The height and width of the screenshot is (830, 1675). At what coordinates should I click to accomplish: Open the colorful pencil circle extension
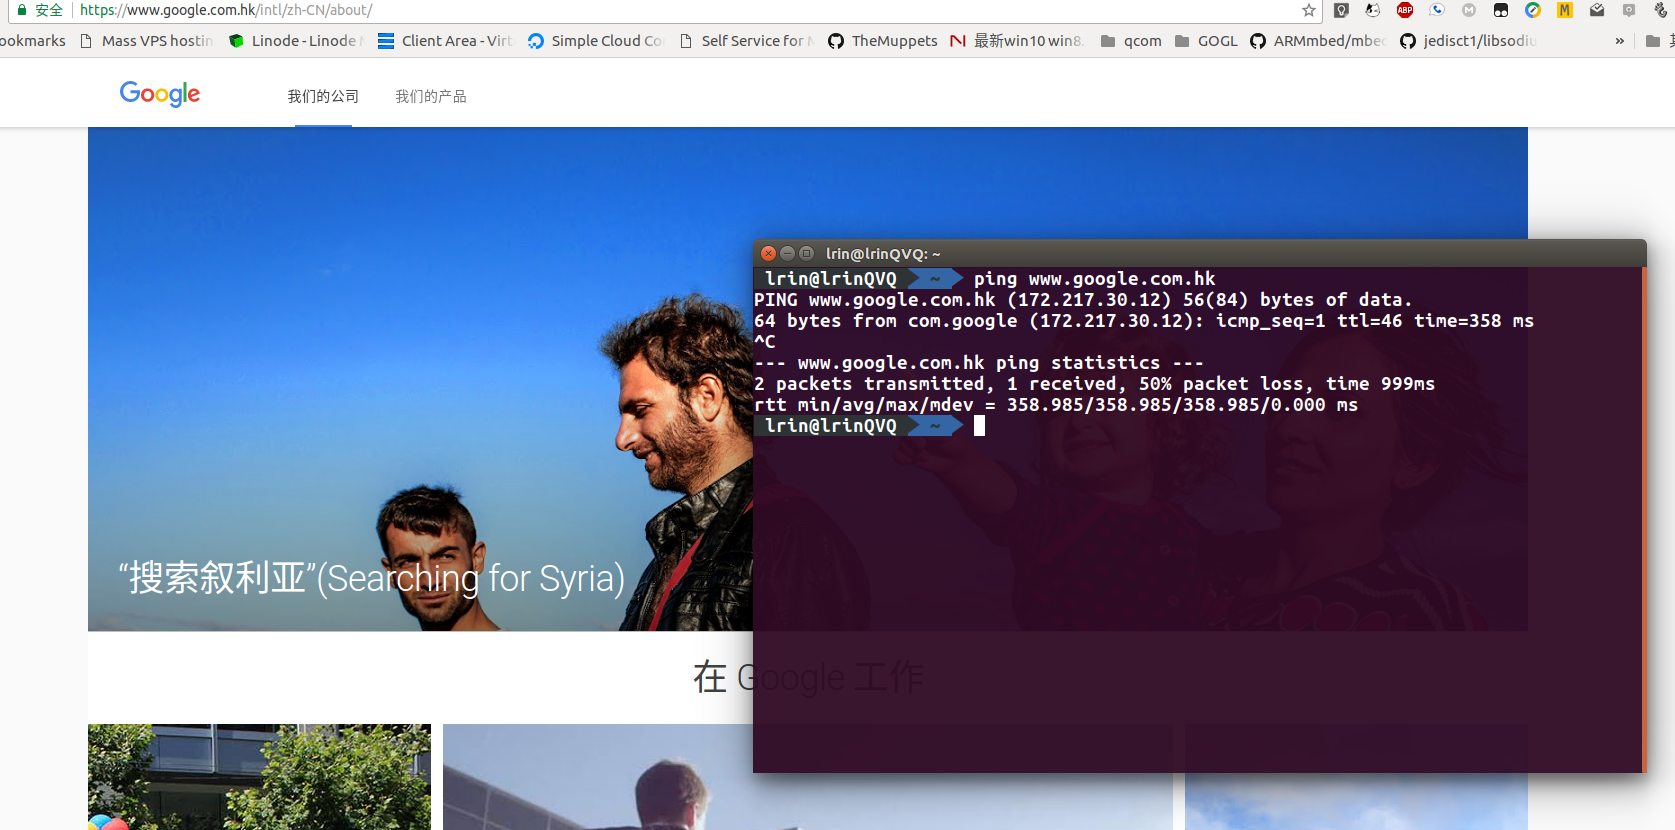[x=1533, y=10]
